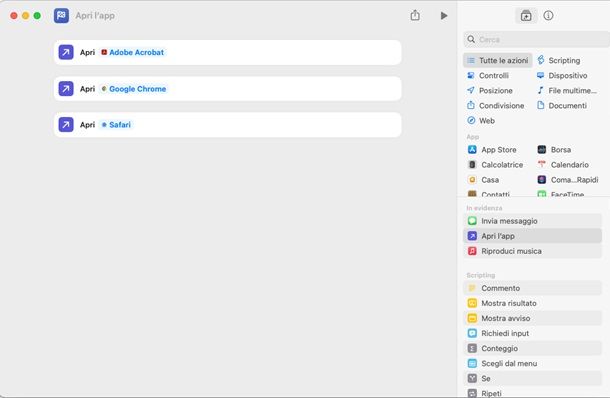Add the Invia messaggio action
This screenshot has height=398, width=610.
tap(533, 221)
